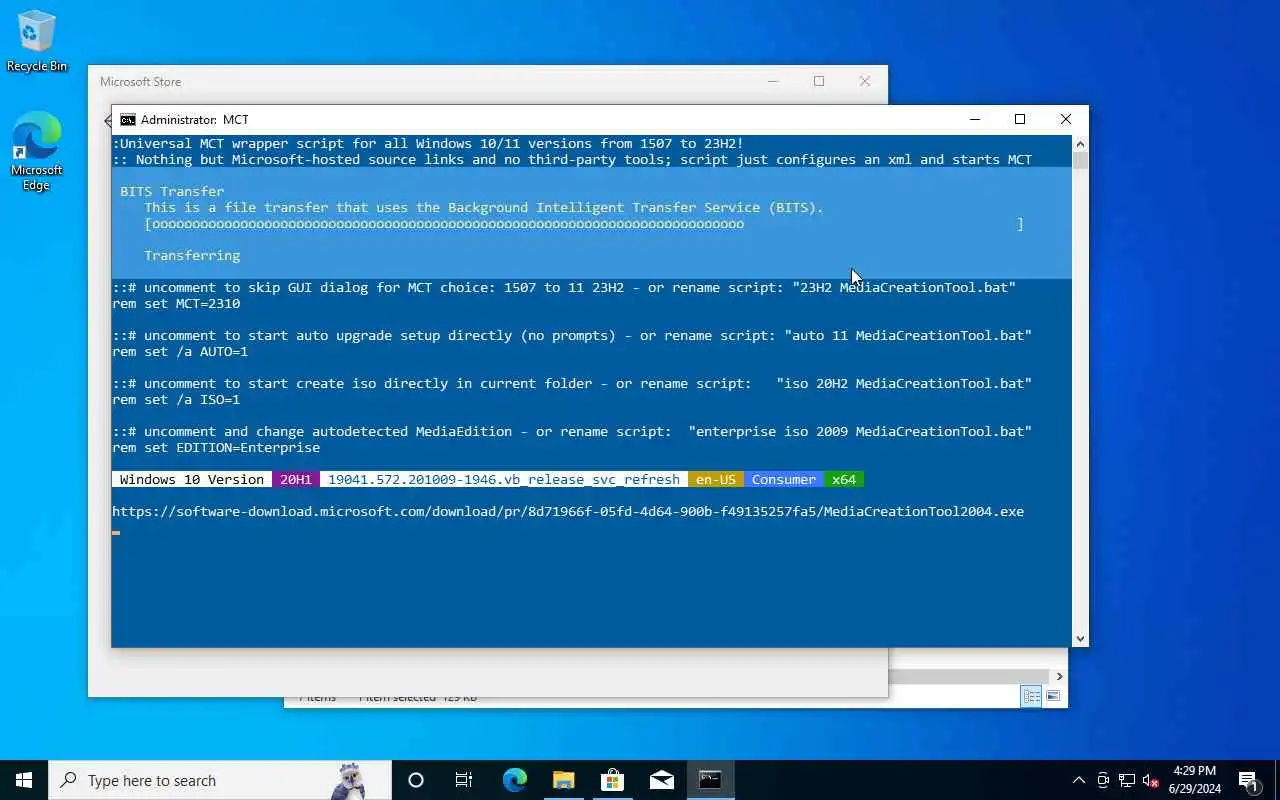Click 'uncomment and change autodetected MediaEdition' line
Image resolution: width=1280 pixels, height=800 pixels.
(572, 431)
